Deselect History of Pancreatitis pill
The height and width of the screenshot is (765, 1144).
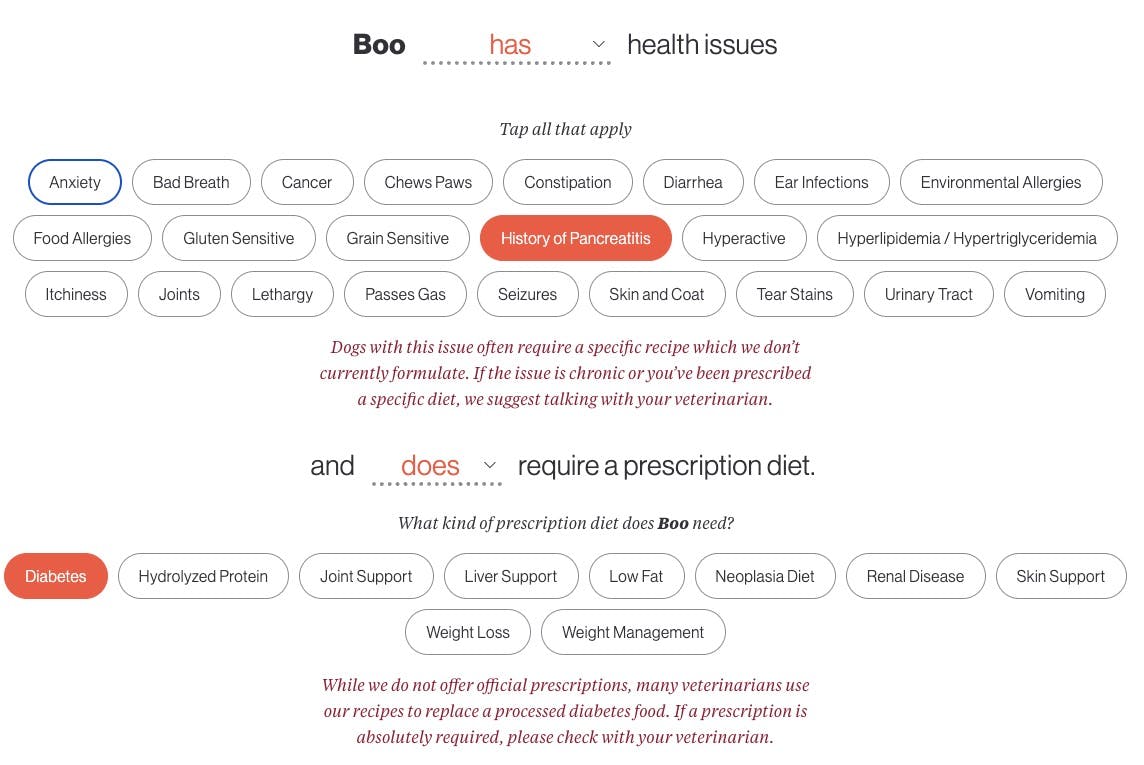click(x=575, y=238)
